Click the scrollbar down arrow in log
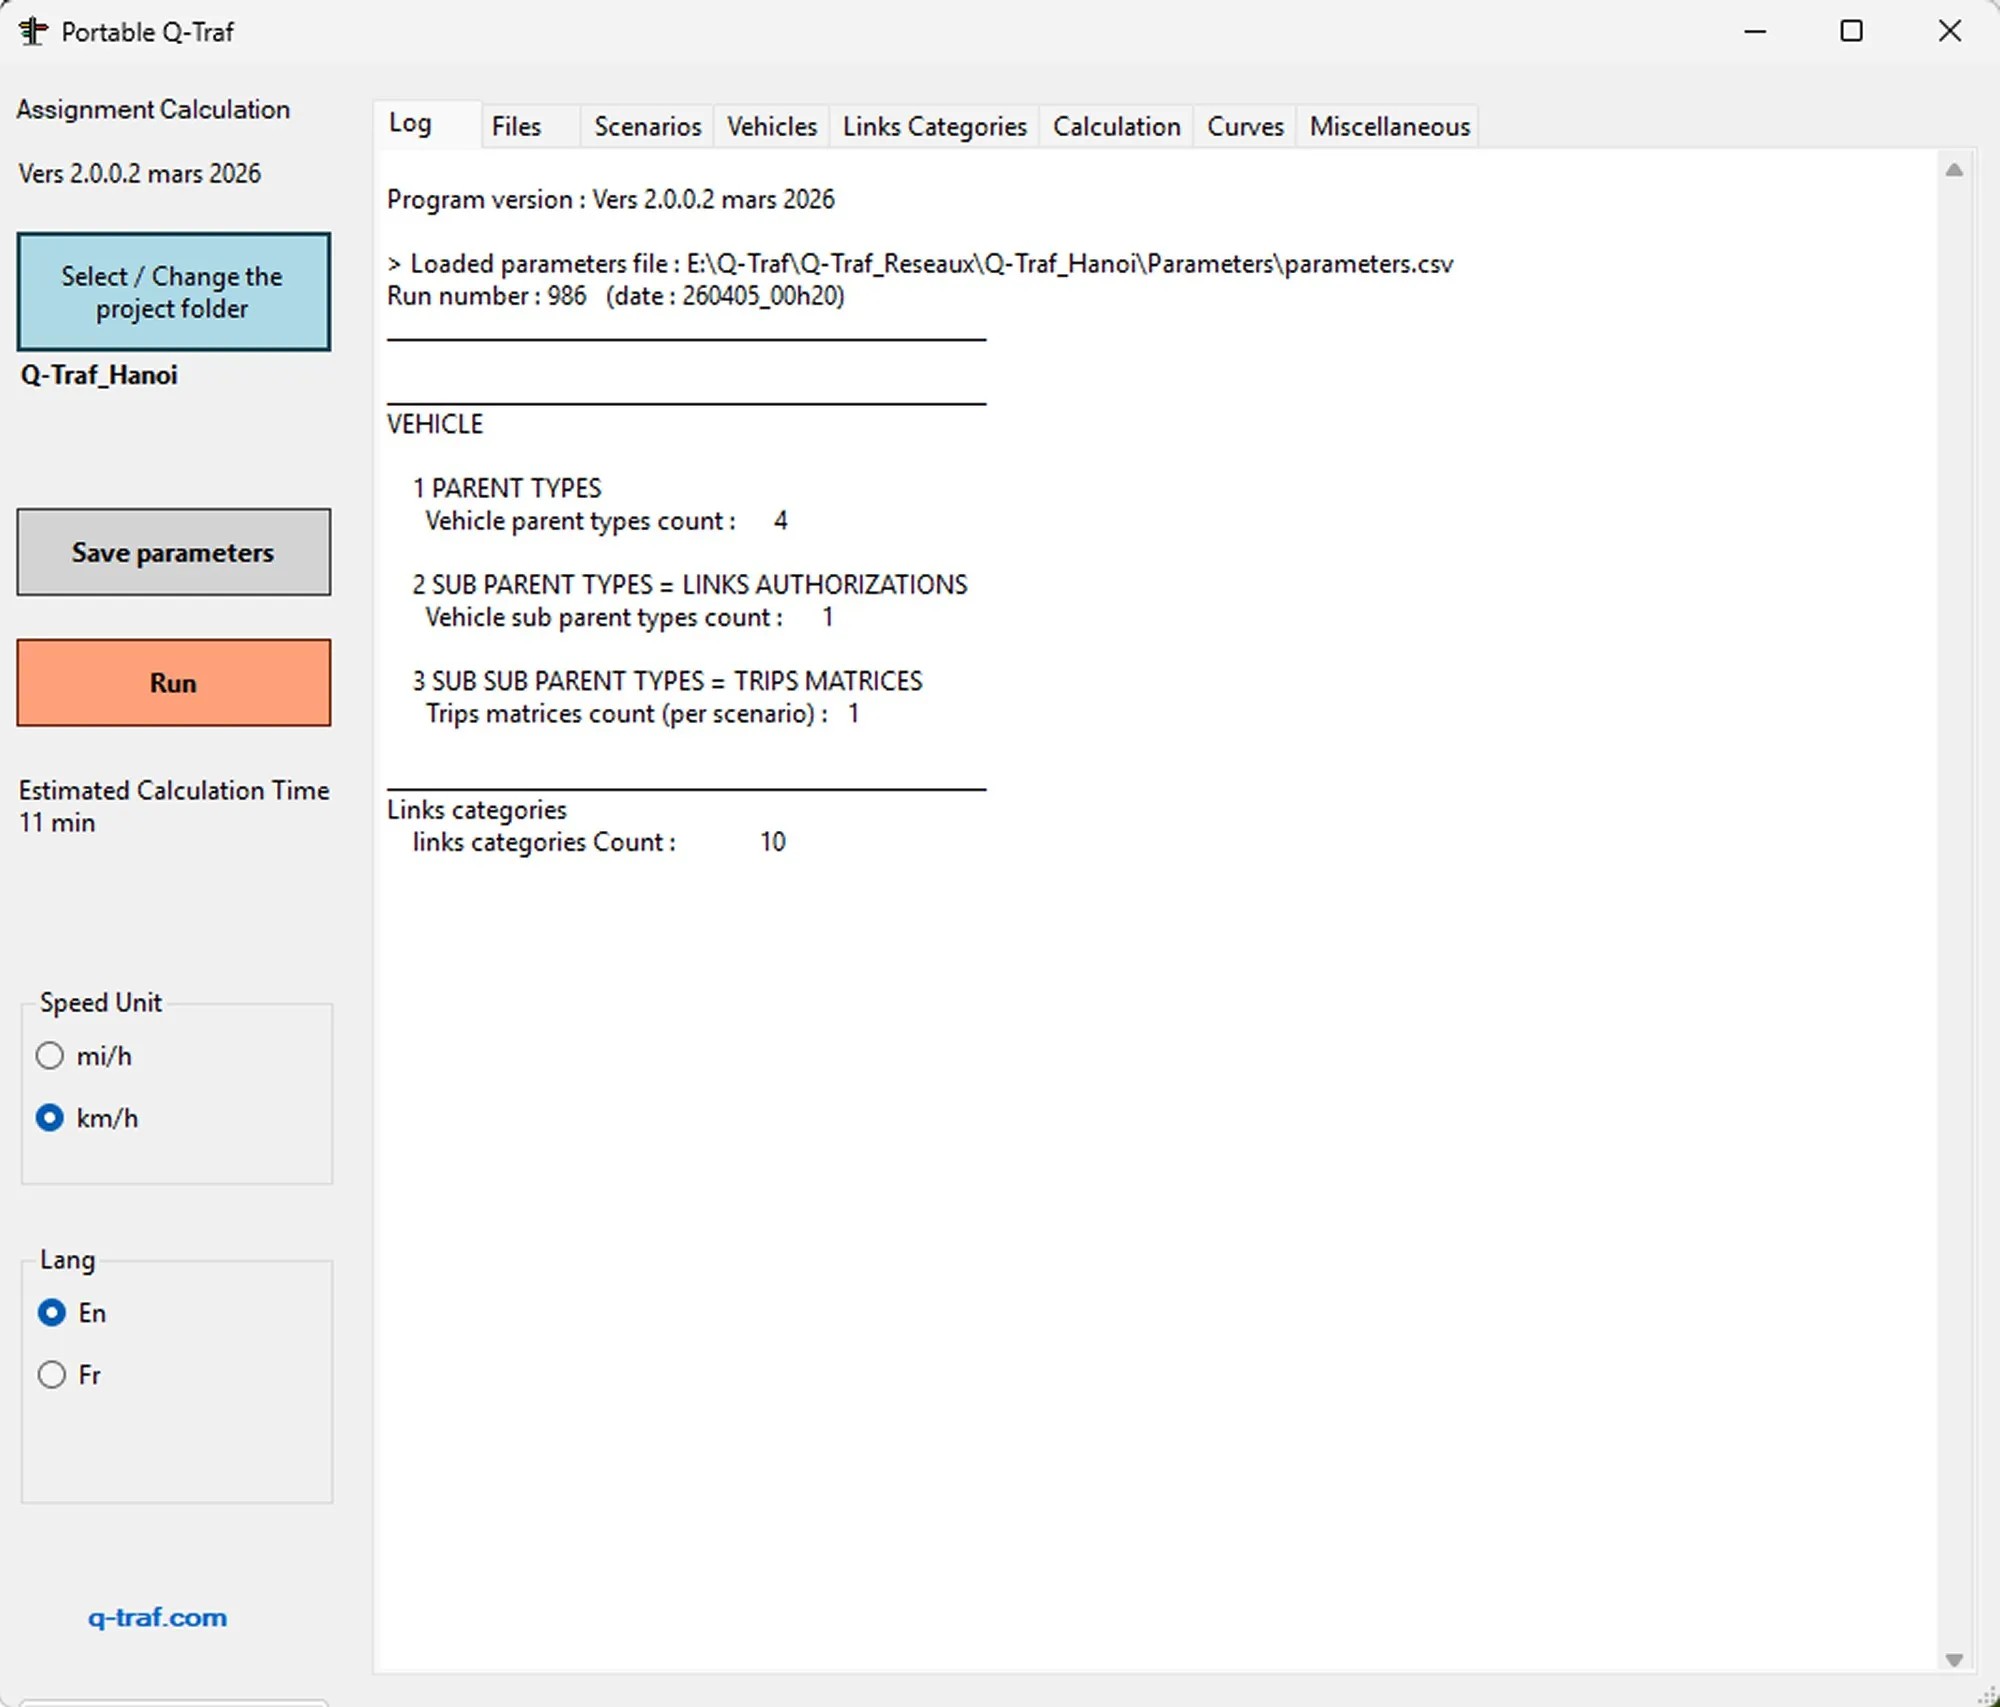This screenshot has width=2000, height=1707. pyautogui.click(x=1953, y=1660)
